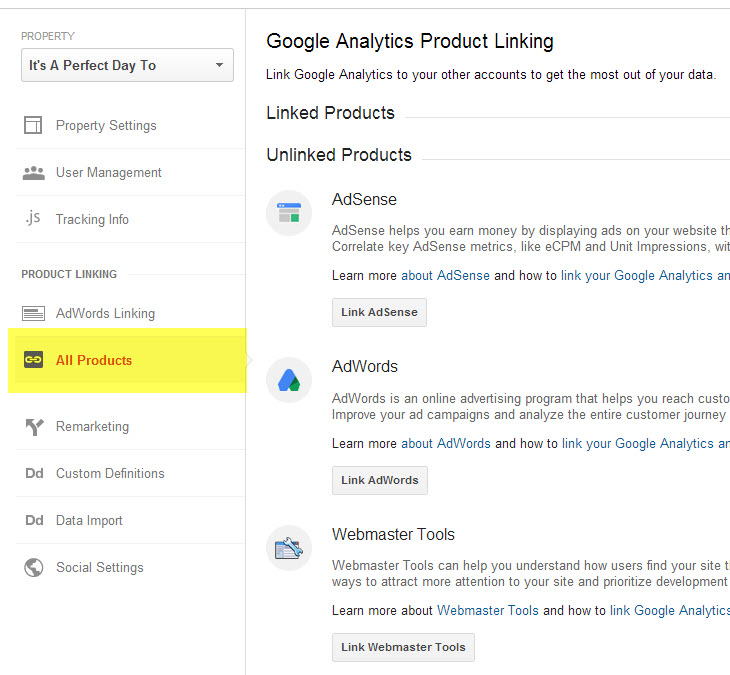The height and width of the screenshot is (675, 730).
Task: Open AdWords Linking
Action: [105, 313]
